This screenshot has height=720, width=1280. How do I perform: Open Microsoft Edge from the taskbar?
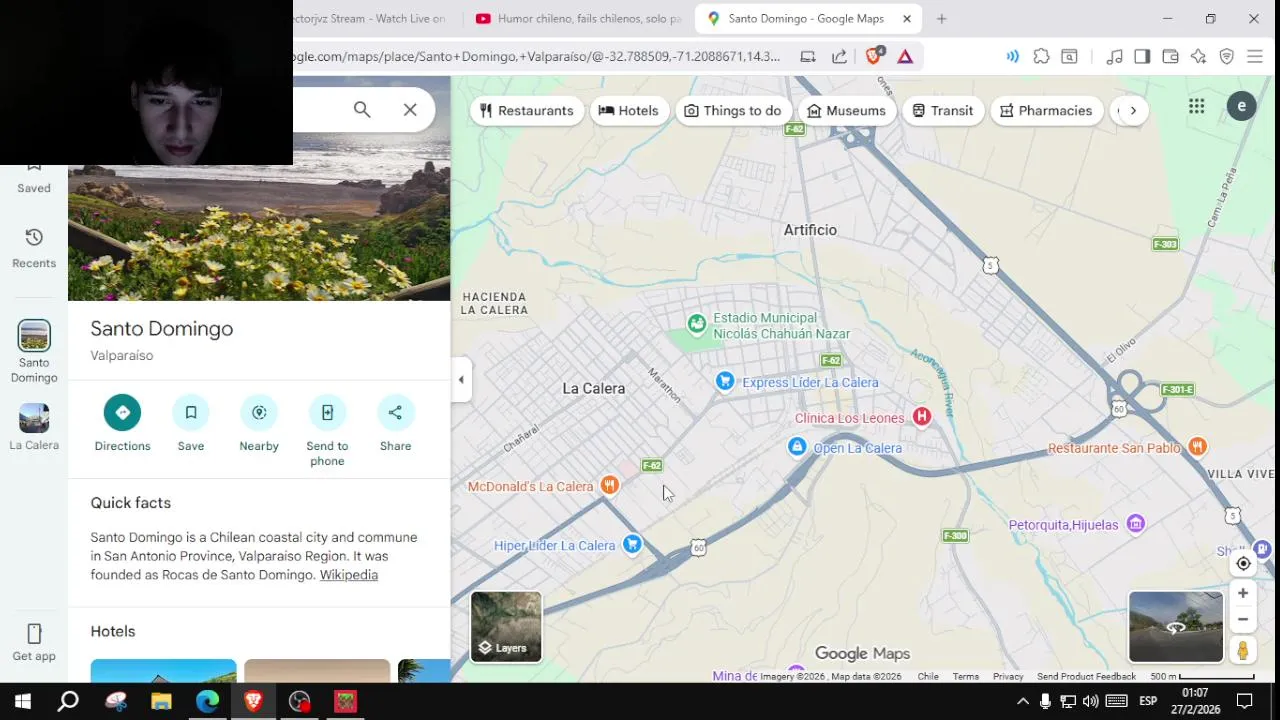[x=207, y=701]
